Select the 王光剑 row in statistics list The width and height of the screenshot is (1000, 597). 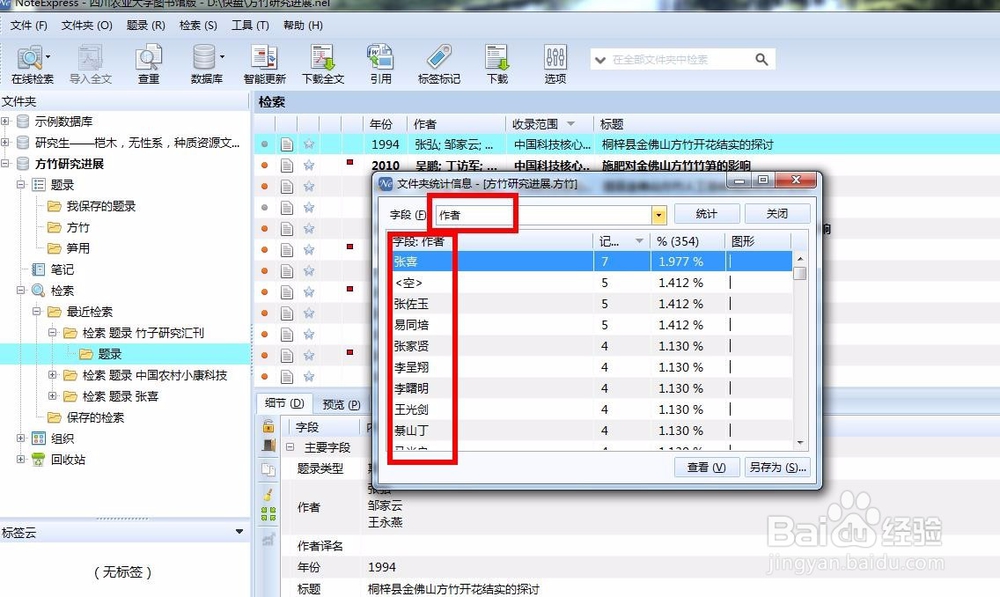(x=591, y=409)
